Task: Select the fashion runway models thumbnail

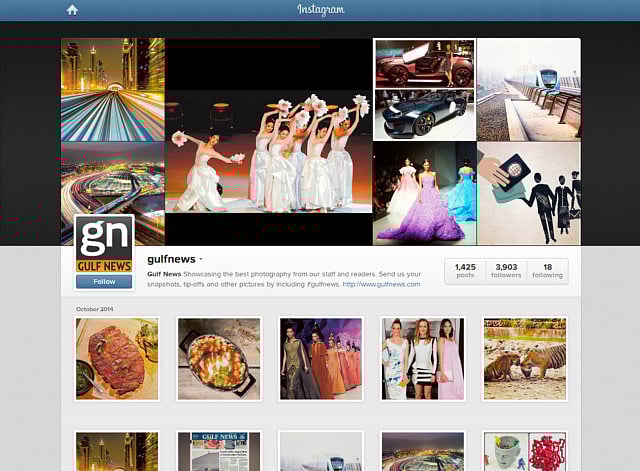Action: click(x=321, y=359)
